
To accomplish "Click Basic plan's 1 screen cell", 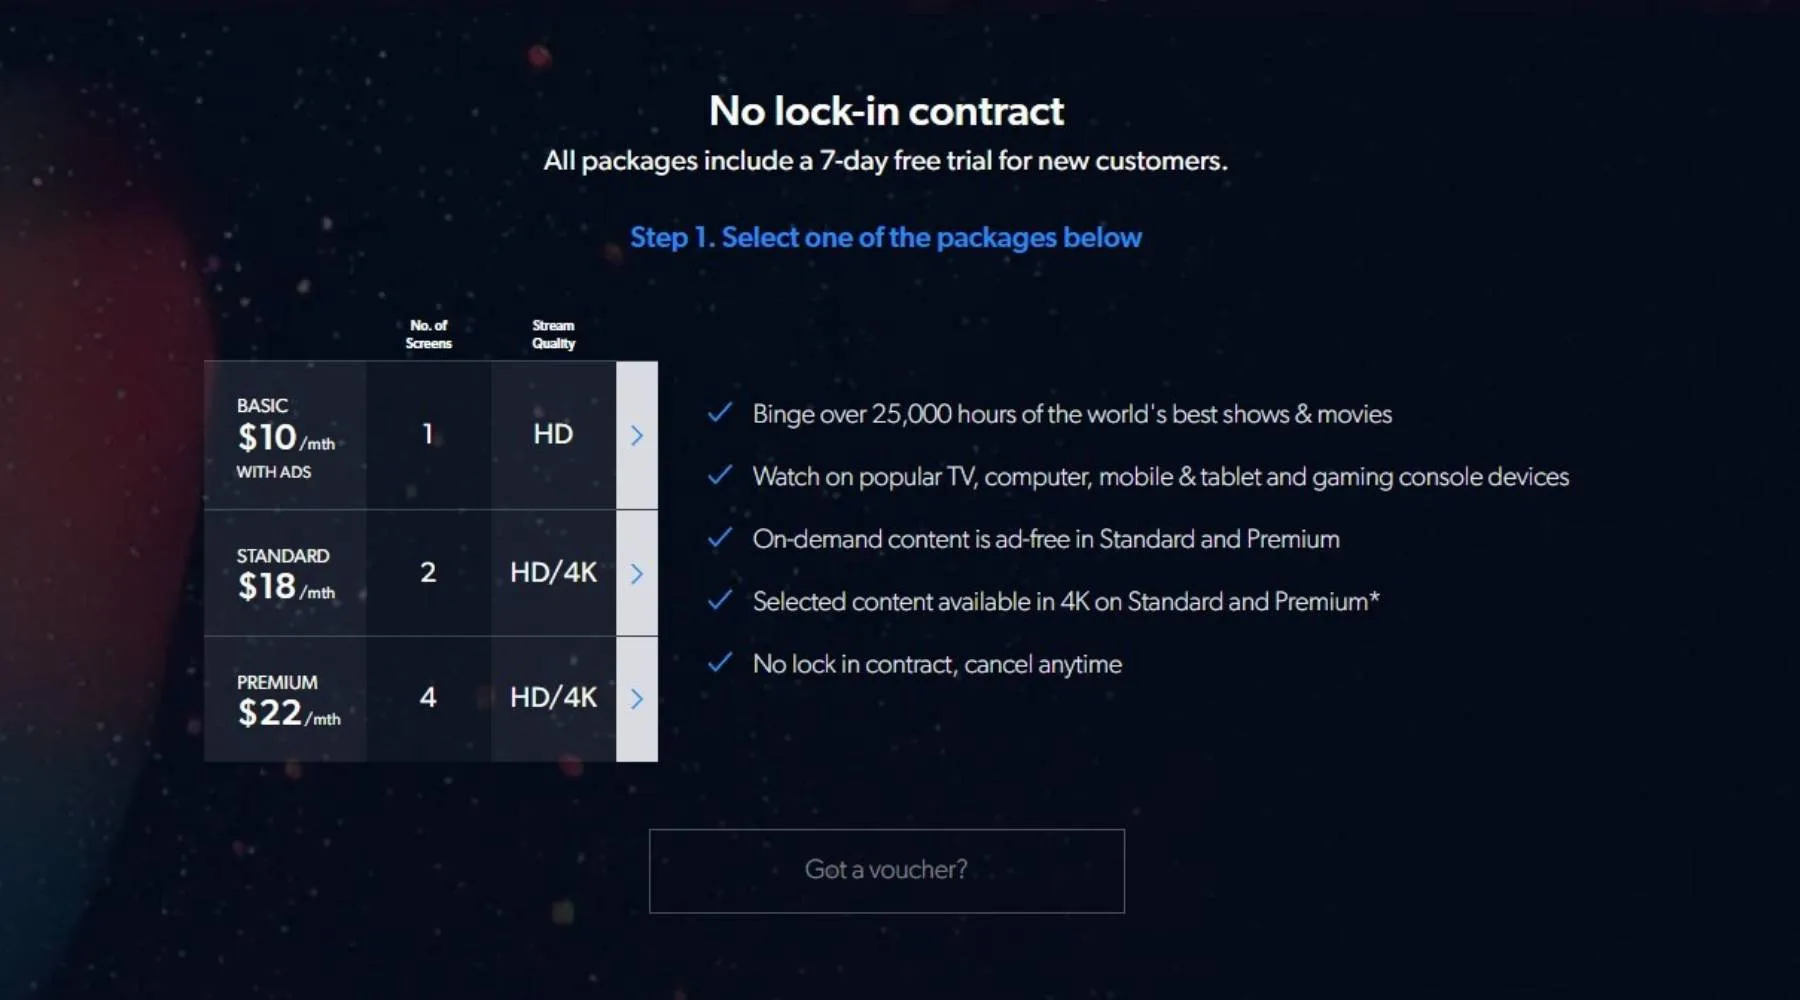I will 428,434.
